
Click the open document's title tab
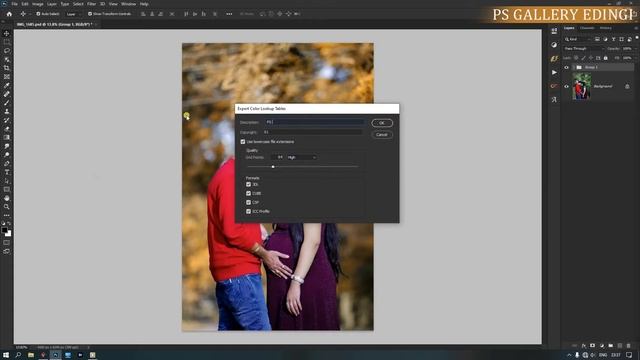point(55,24)
